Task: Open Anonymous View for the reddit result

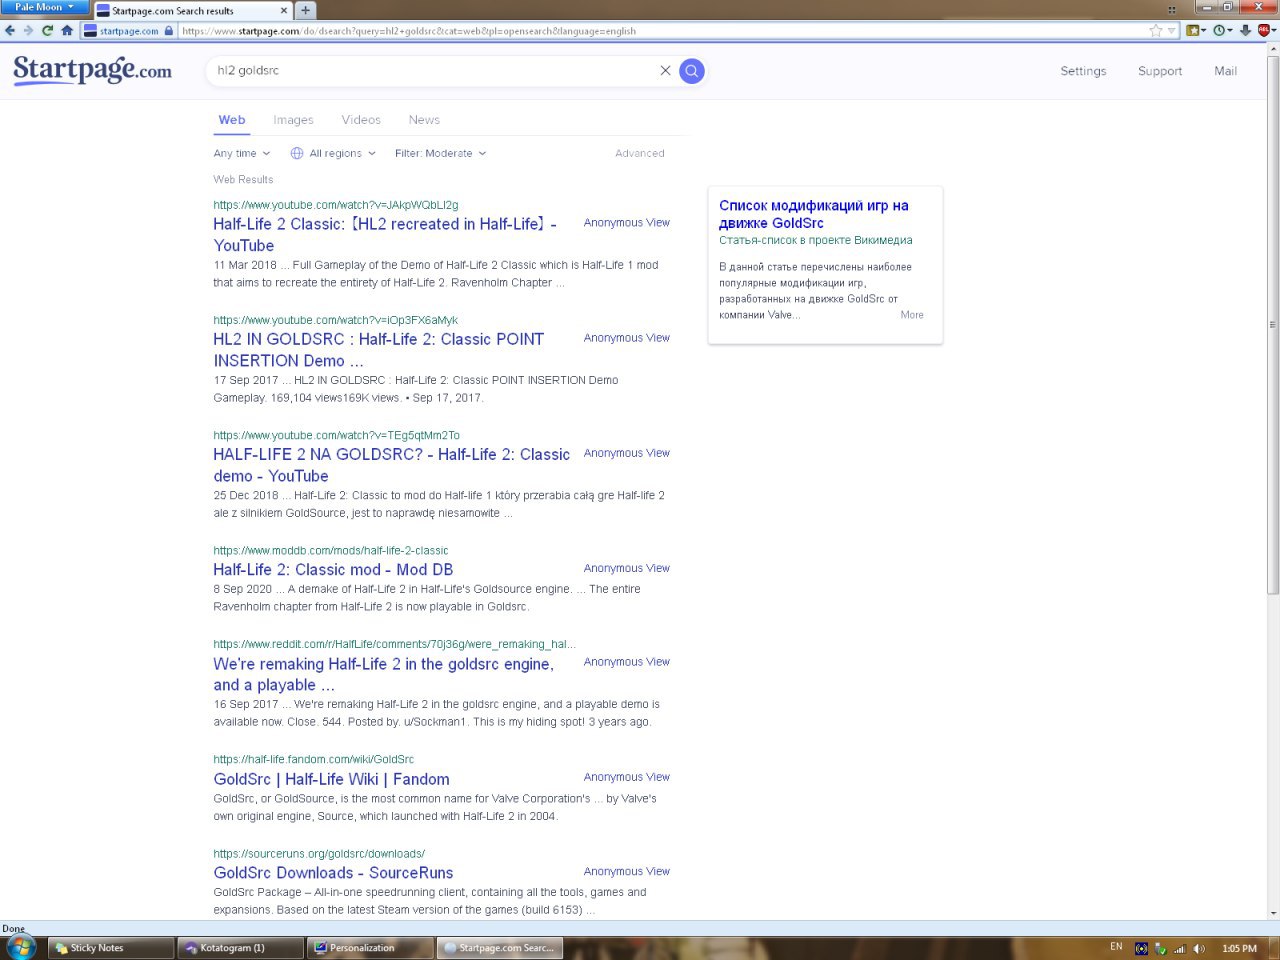Action: (x=627, y=662)
